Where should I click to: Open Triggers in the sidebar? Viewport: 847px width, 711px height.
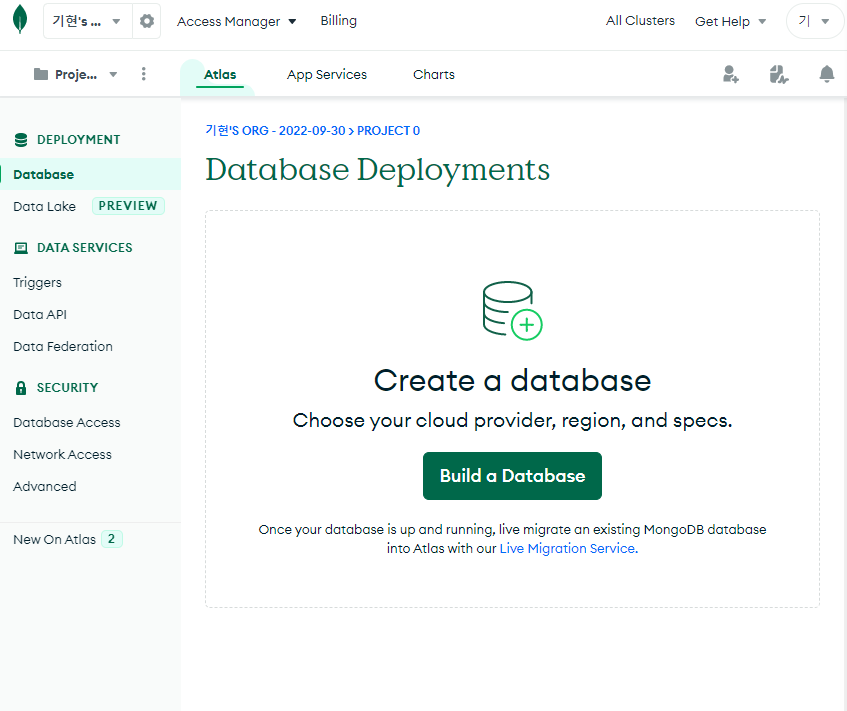(x=37, y=283)
